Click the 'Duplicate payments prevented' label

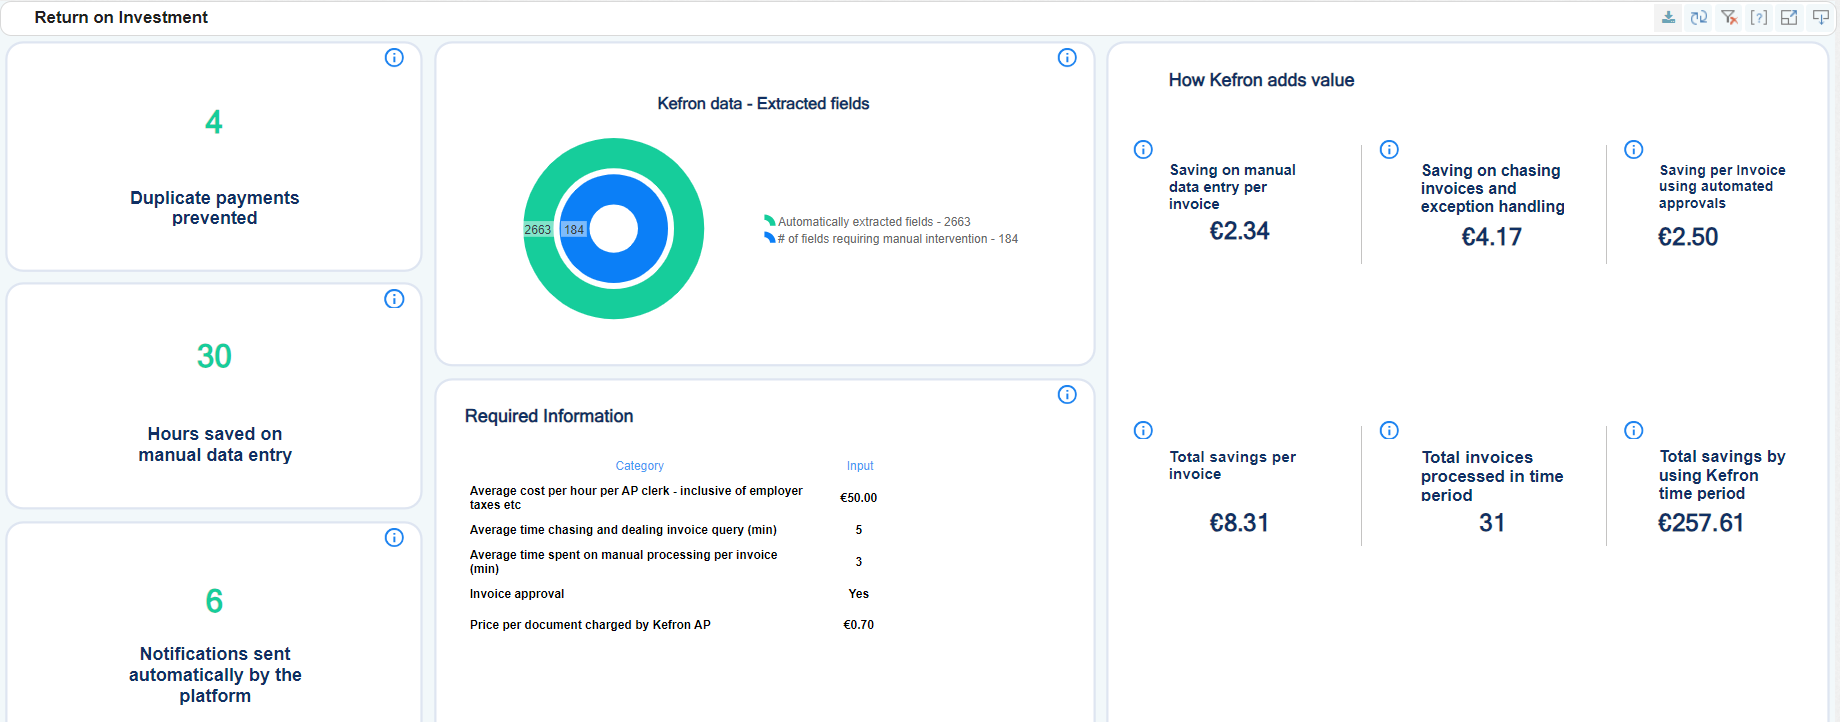(x=214, y=208)
